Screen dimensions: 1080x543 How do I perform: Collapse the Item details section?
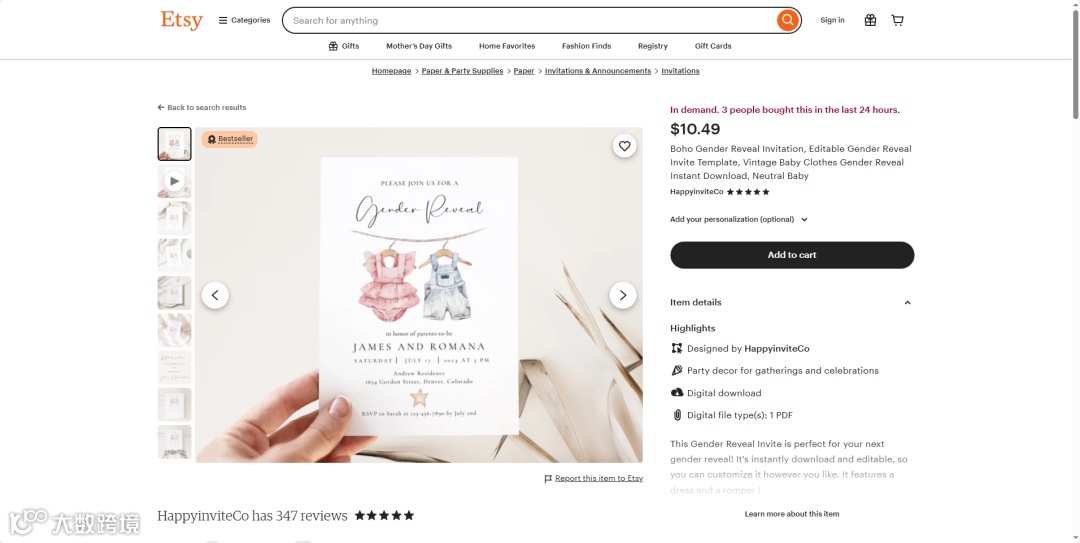(x=791, y=303)
